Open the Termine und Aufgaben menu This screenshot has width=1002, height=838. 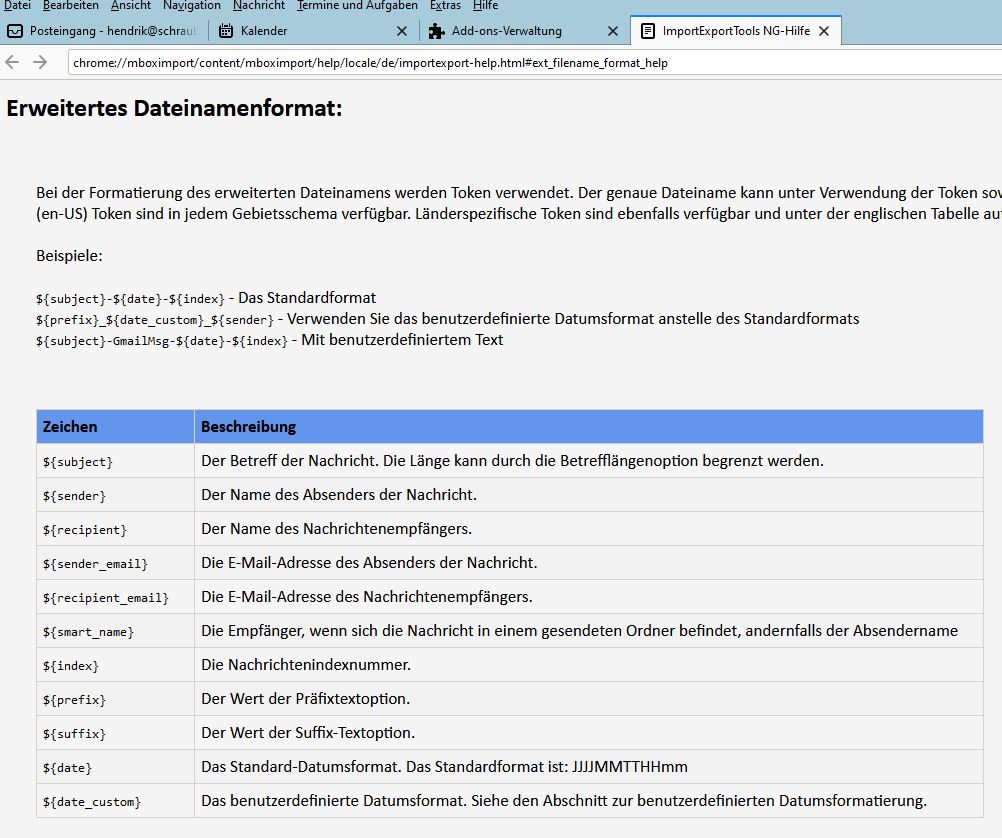357,5
